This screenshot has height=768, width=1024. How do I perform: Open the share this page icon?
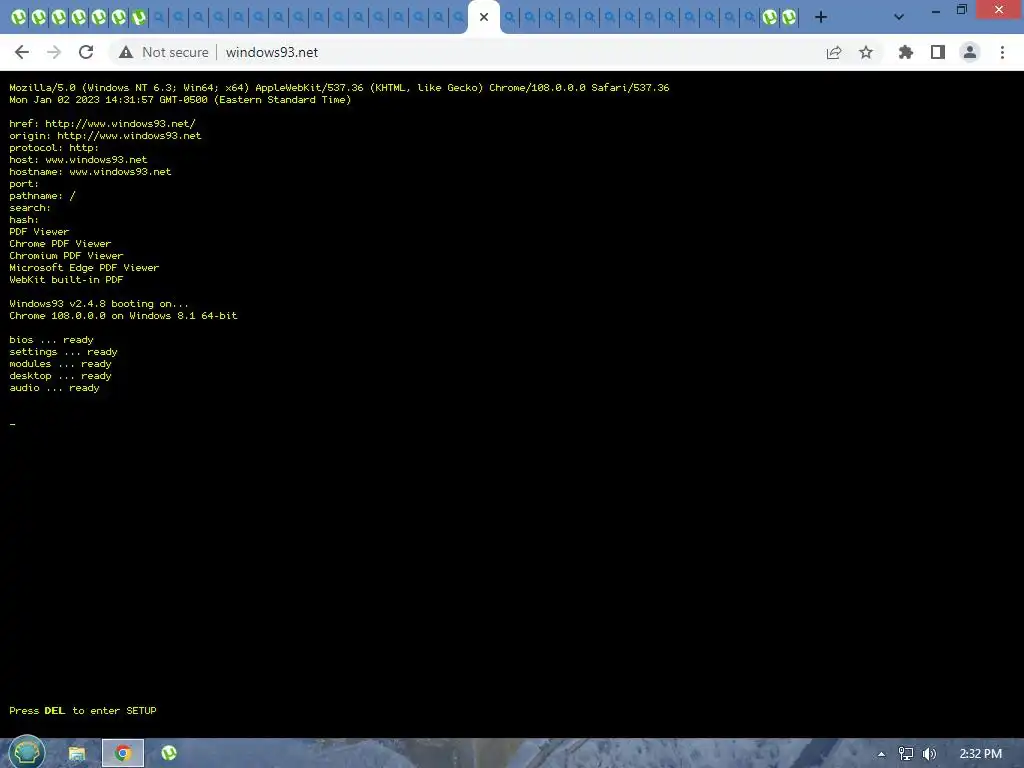click(833, 52)
